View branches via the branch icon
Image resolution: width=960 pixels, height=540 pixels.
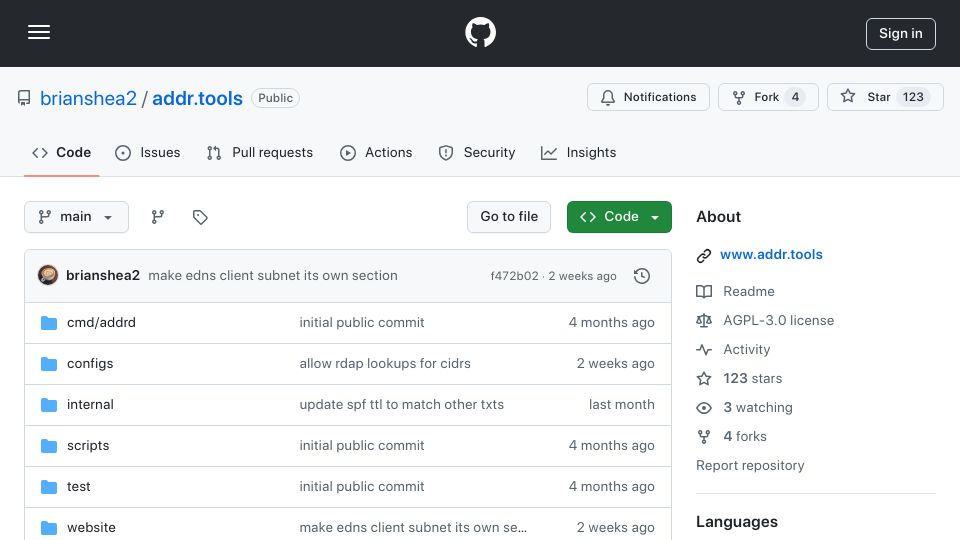point(158,217)
